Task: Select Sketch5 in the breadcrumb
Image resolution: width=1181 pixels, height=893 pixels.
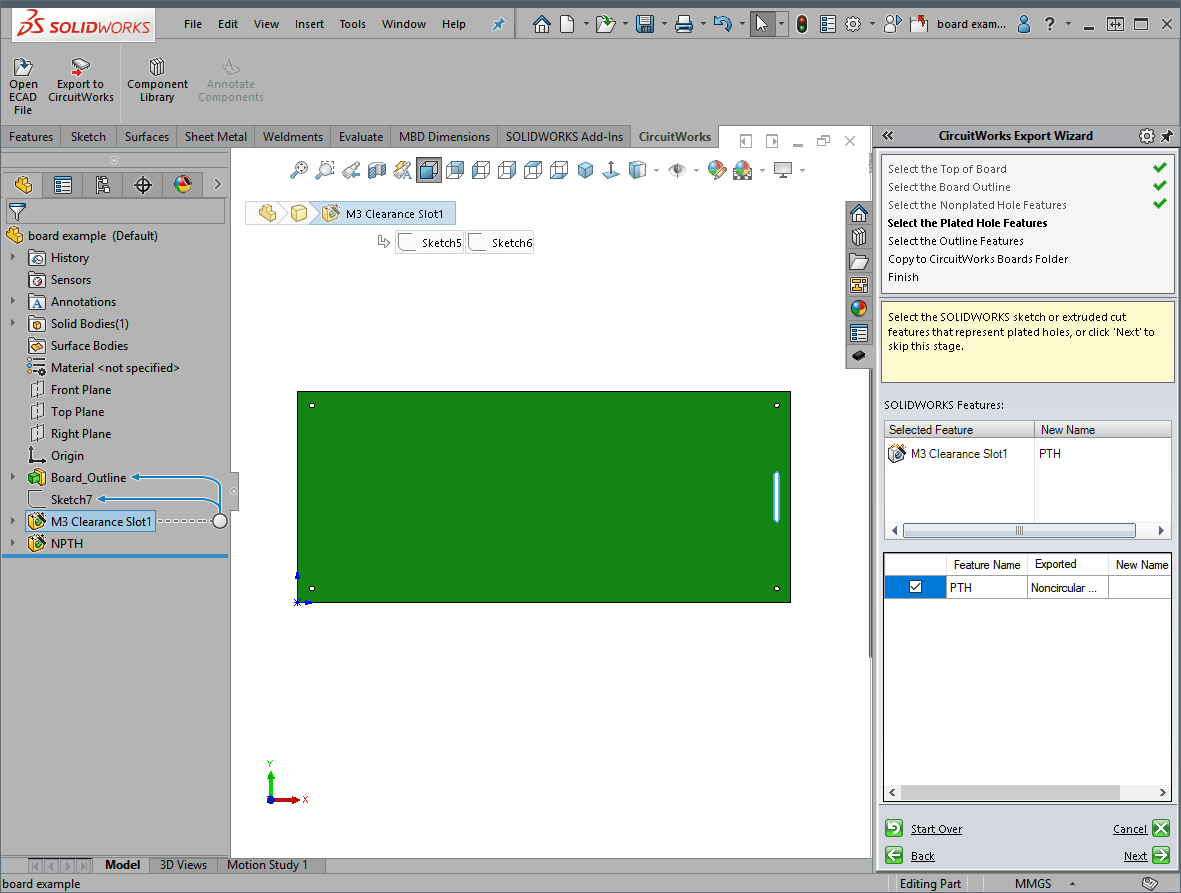Action: pos(429,242)
